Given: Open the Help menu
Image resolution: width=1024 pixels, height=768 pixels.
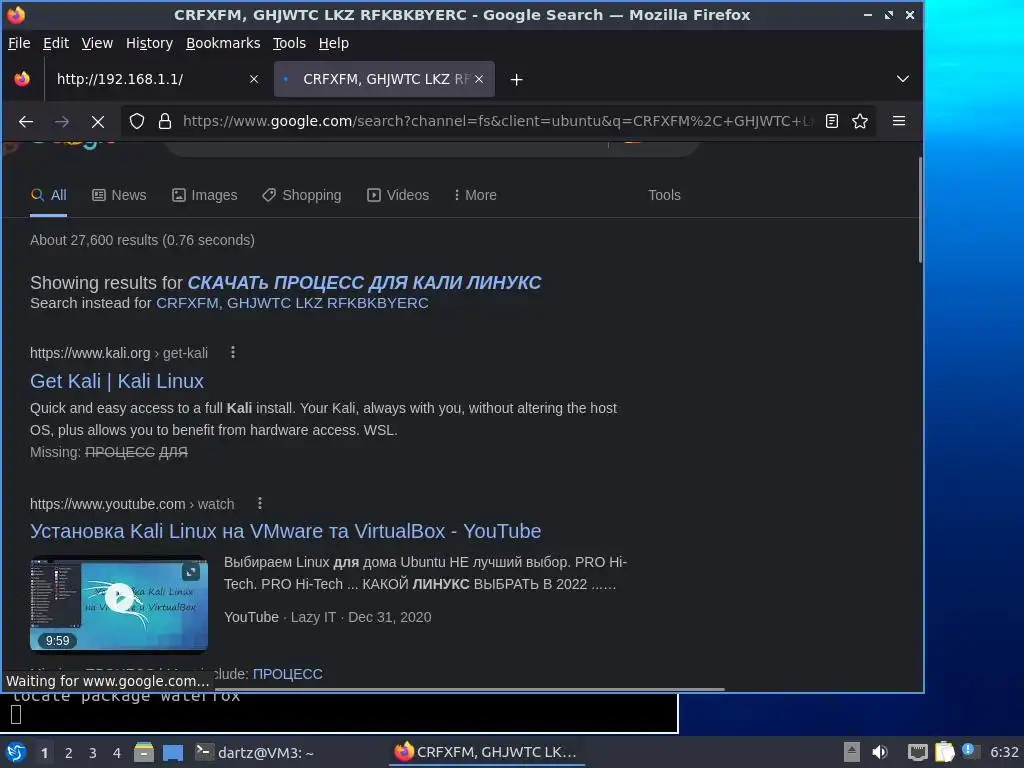Looking at the screenshot, I should click(333, 43).
